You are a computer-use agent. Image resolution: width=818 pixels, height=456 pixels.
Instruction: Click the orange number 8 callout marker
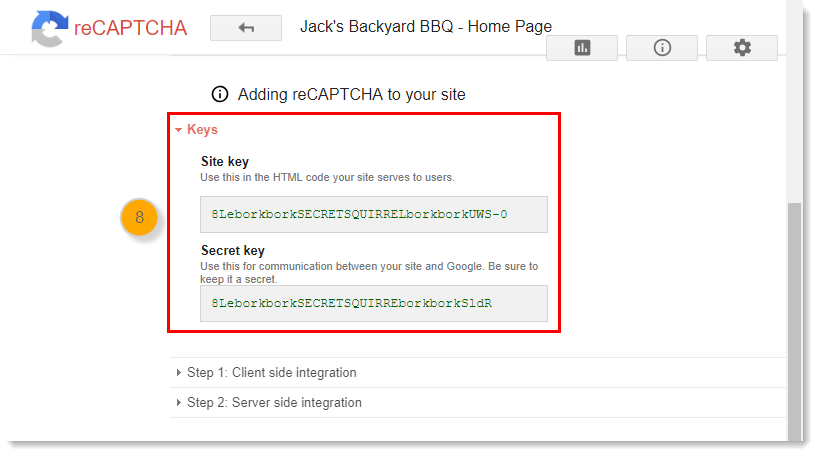coord(140,217)
